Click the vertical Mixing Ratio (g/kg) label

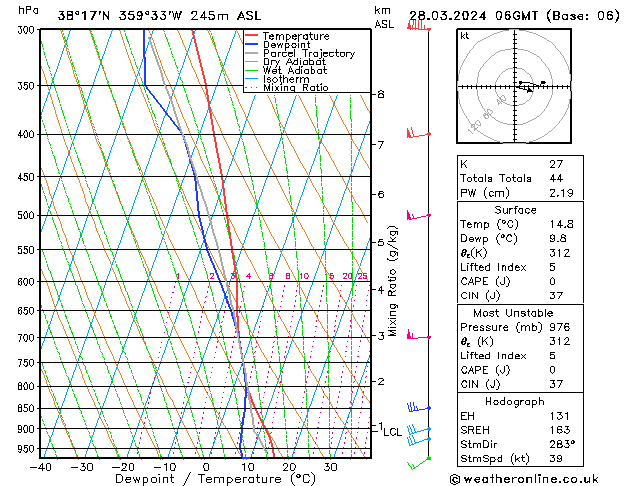click(392, 281)
